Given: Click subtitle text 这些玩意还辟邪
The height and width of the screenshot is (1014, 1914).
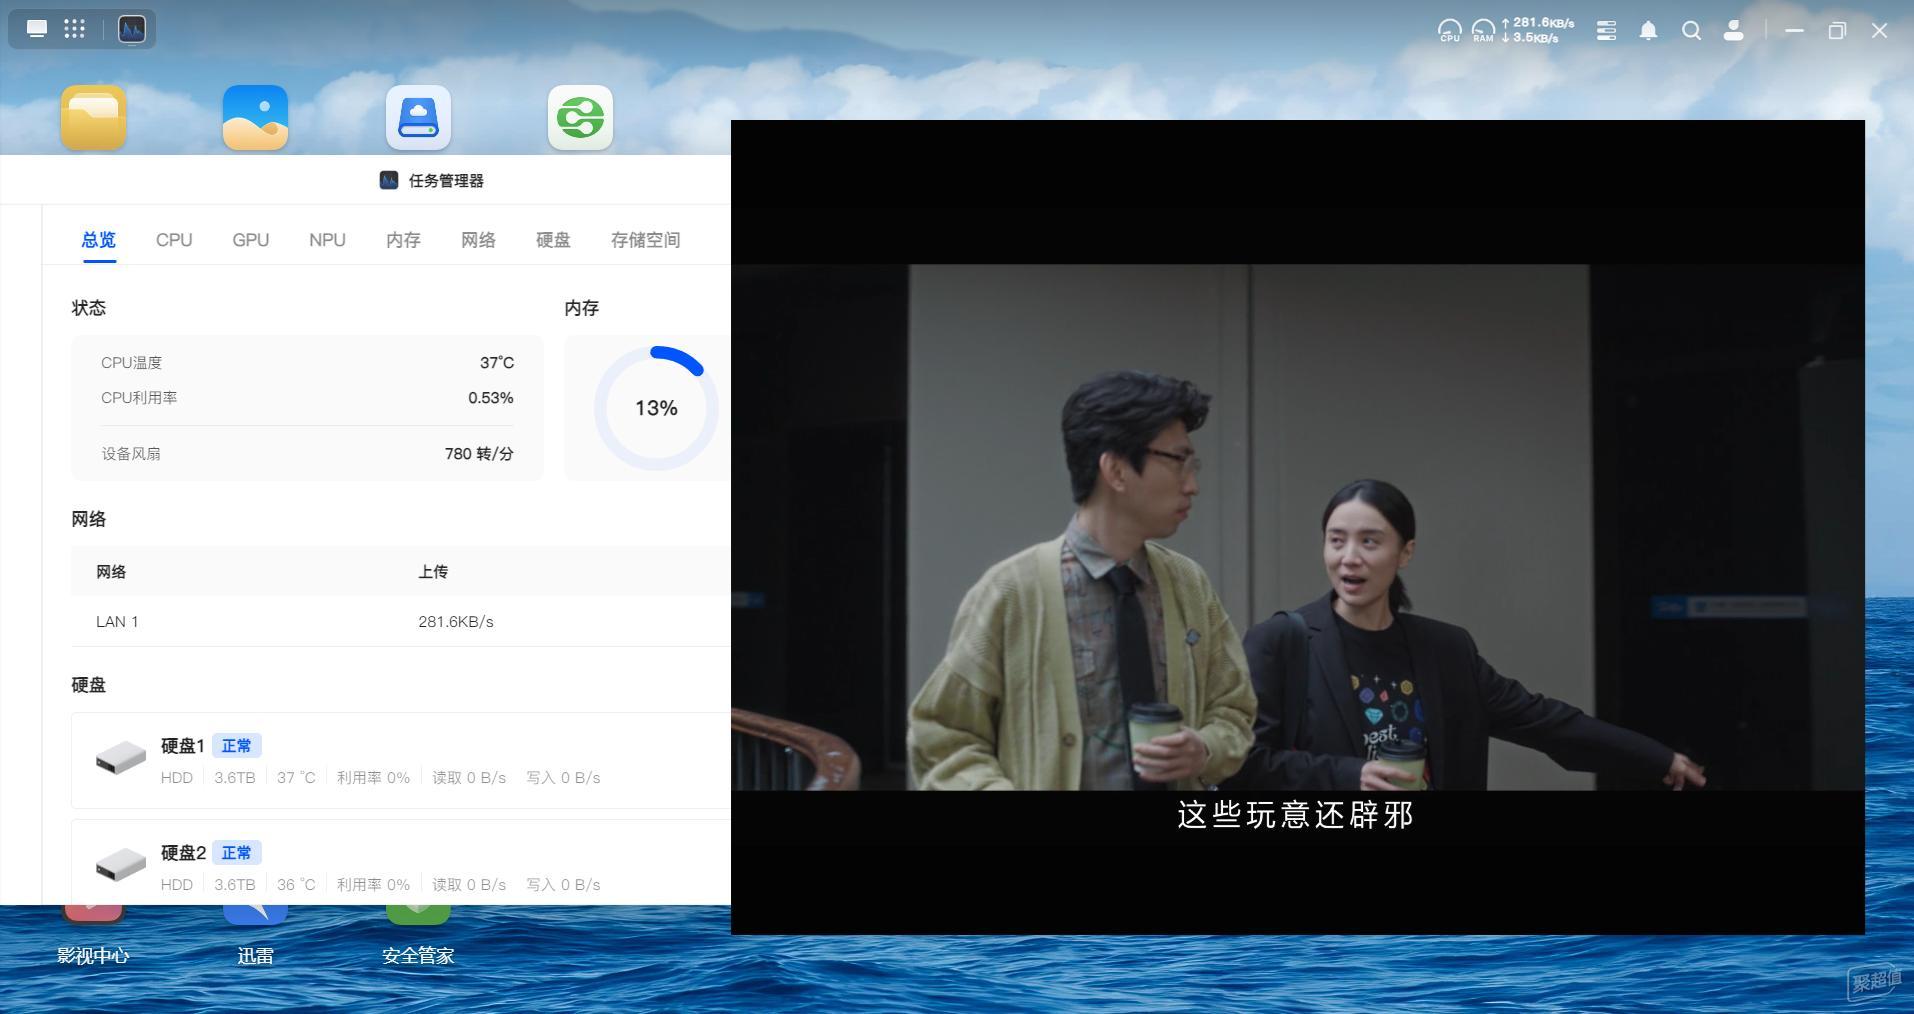Looking at the screenshot, I should pyautogui.click(x=1296, y=815).
